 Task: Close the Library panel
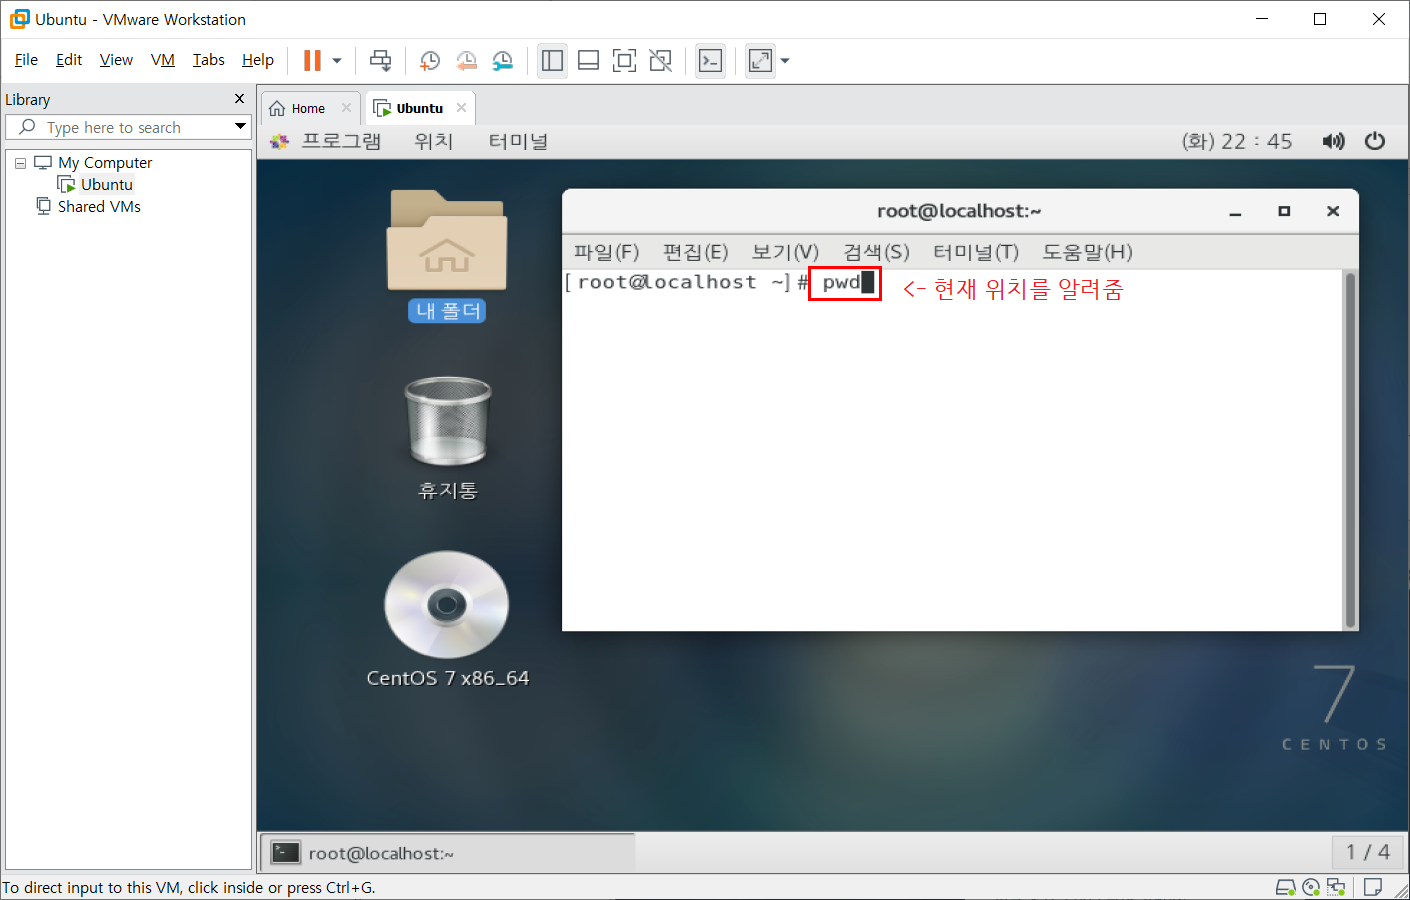(239, 98)
